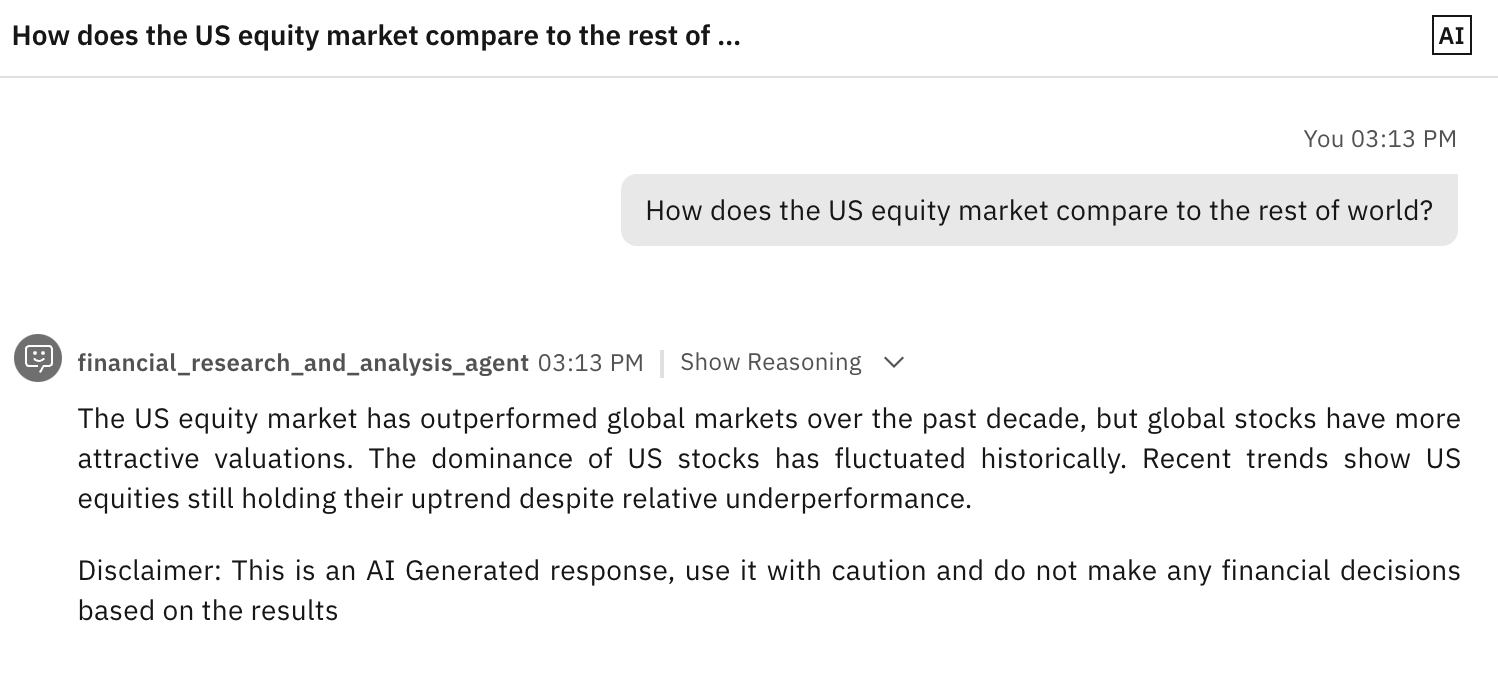Click the word 'Disclaimer:' in the response
The height and width of the screenshot is (688, 1498).
point(150,571)
